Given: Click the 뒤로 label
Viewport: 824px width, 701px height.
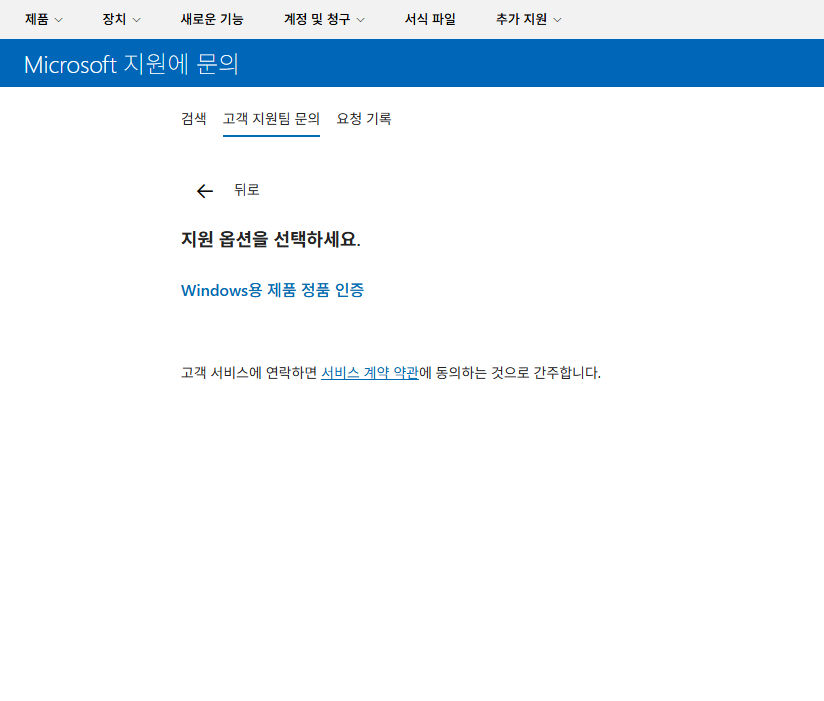Looking at the screenshot, I should [247, 190].
